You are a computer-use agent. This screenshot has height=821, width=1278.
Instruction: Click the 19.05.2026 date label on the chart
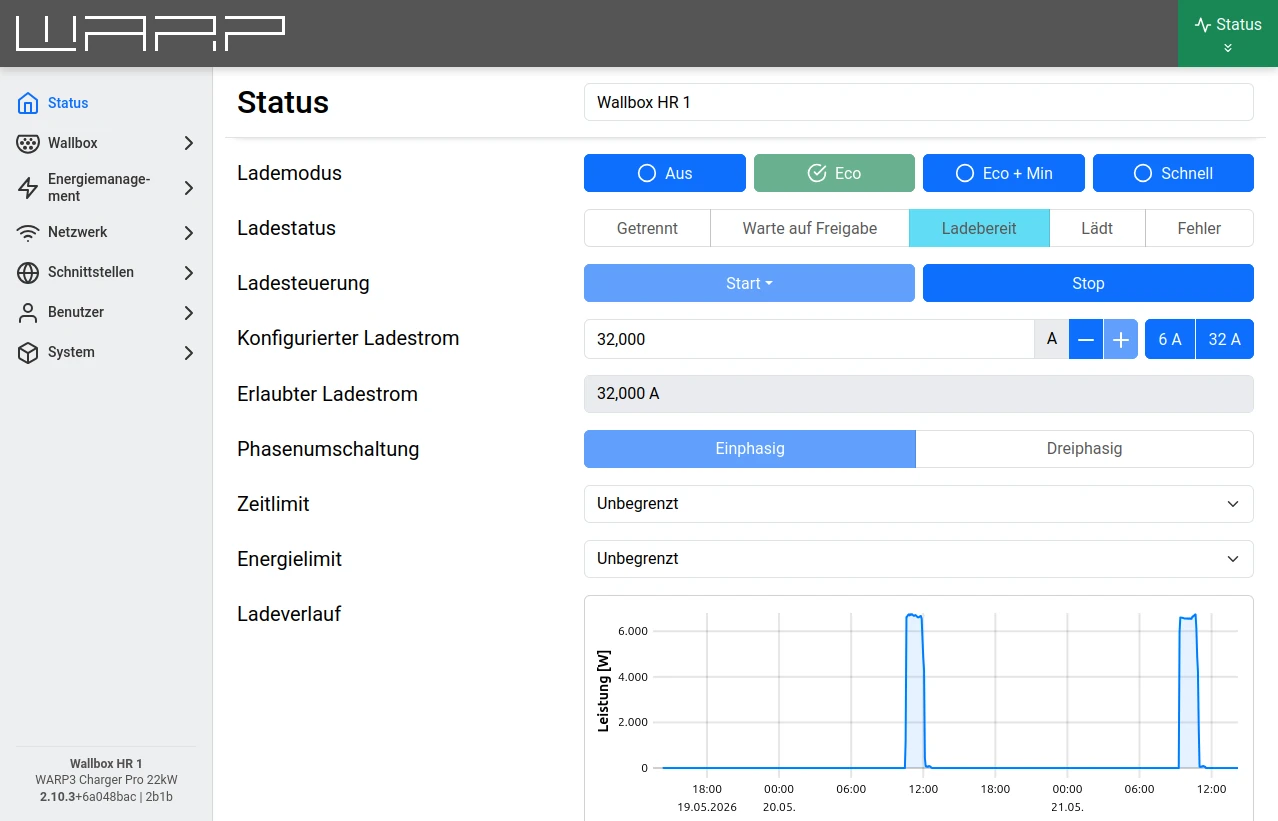tap(707, 806)
